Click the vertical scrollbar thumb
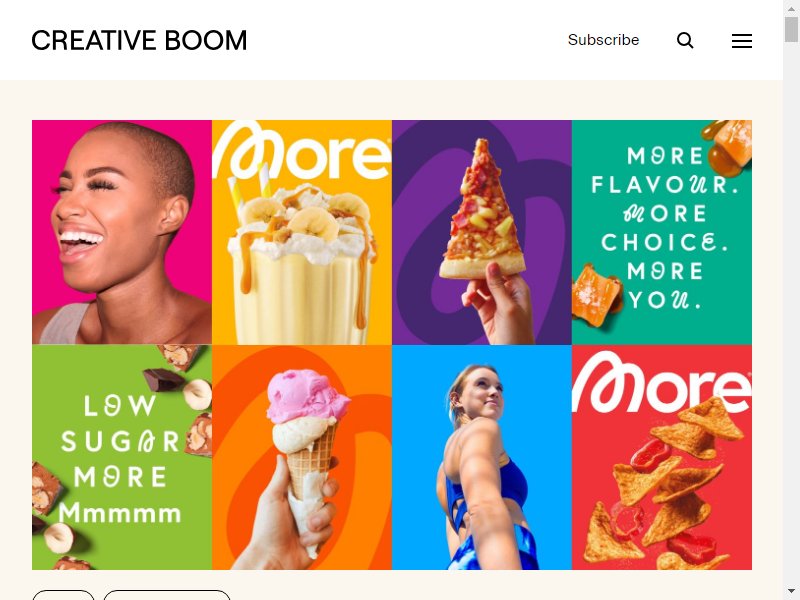Image resolution: width=800 pixels, height=600 pixels. (x=791, y=29)
